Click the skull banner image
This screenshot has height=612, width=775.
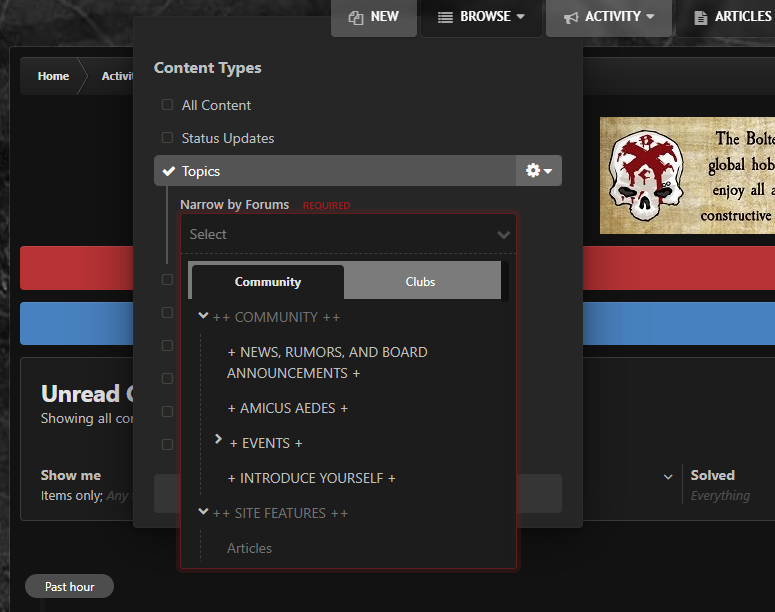pyautogui.click(x=687, y=175)
